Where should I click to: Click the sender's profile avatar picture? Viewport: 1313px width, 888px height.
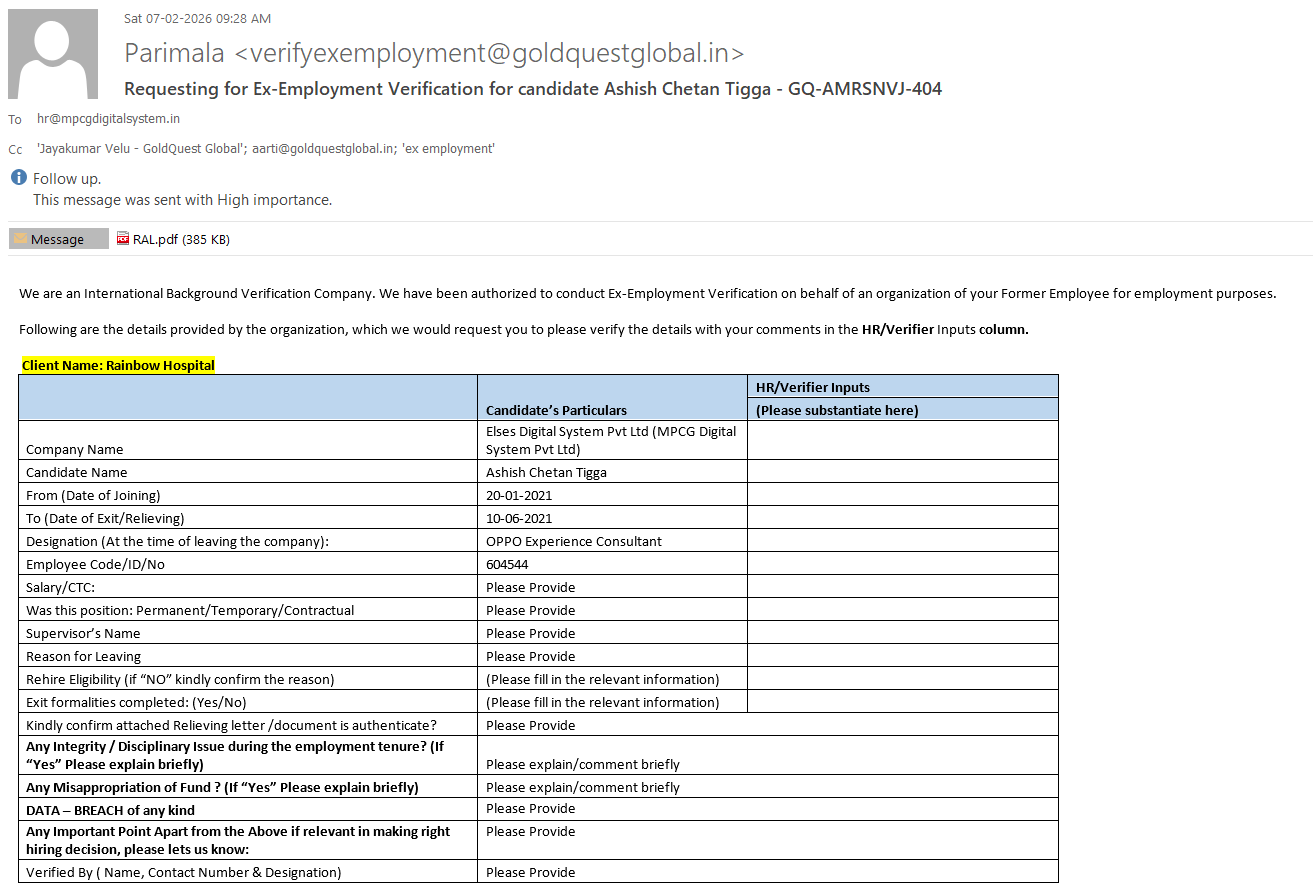(x=53, y=54)
